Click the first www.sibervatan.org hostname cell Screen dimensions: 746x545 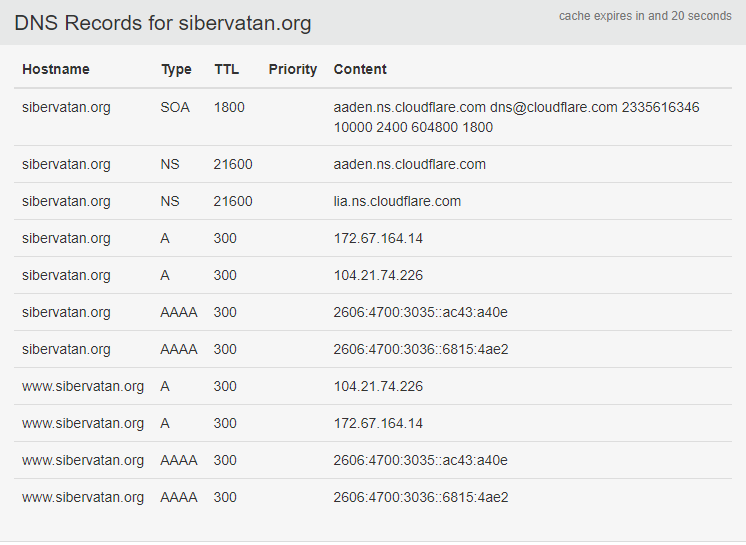pyautogui.click(x=83, y=386)
